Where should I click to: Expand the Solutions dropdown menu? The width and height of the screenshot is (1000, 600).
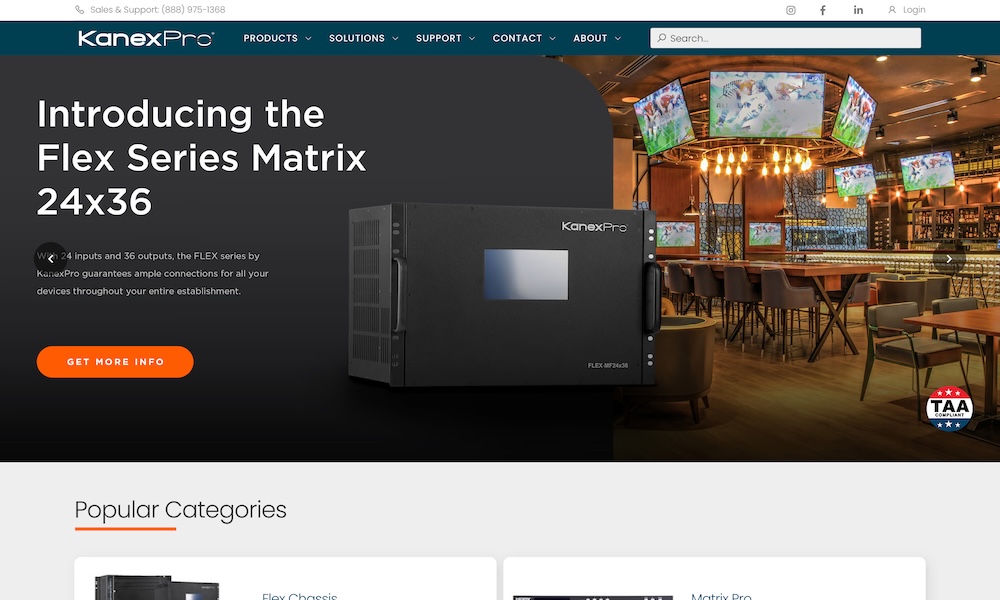(x=364, y=38)
